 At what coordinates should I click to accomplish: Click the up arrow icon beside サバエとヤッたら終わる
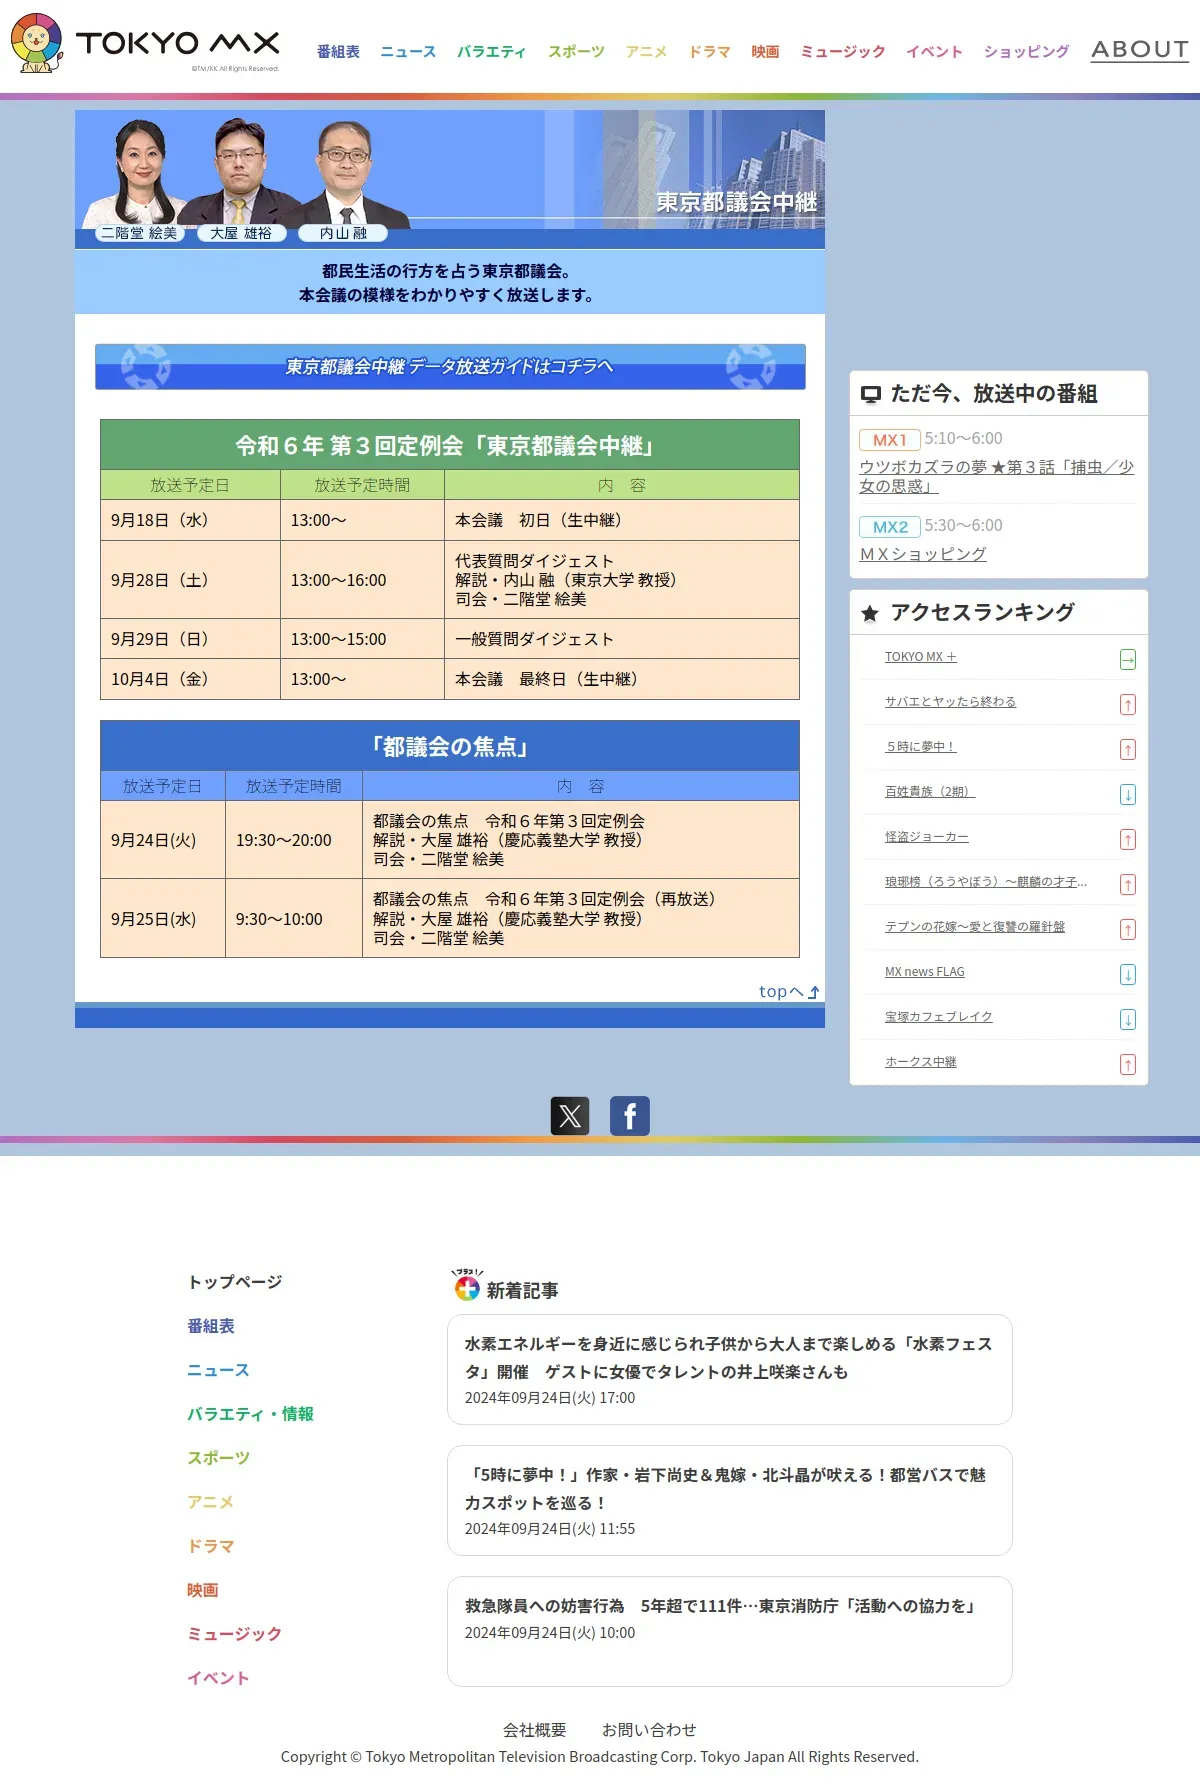[x=1128, y=704]
